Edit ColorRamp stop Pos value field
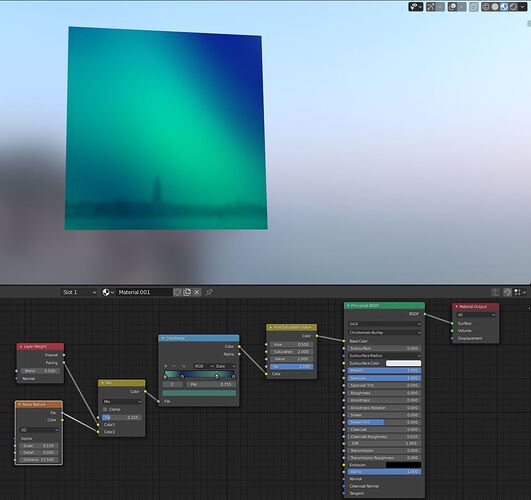This screenshot has width=531, height=500. point(210,384)
